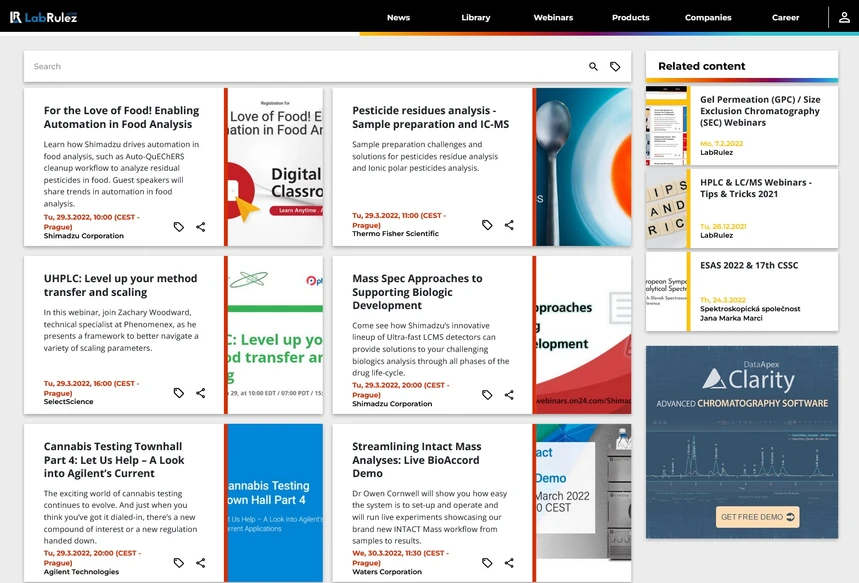Click Shimadzu Corporation under Mass Spec card

(x=392, y=404)
